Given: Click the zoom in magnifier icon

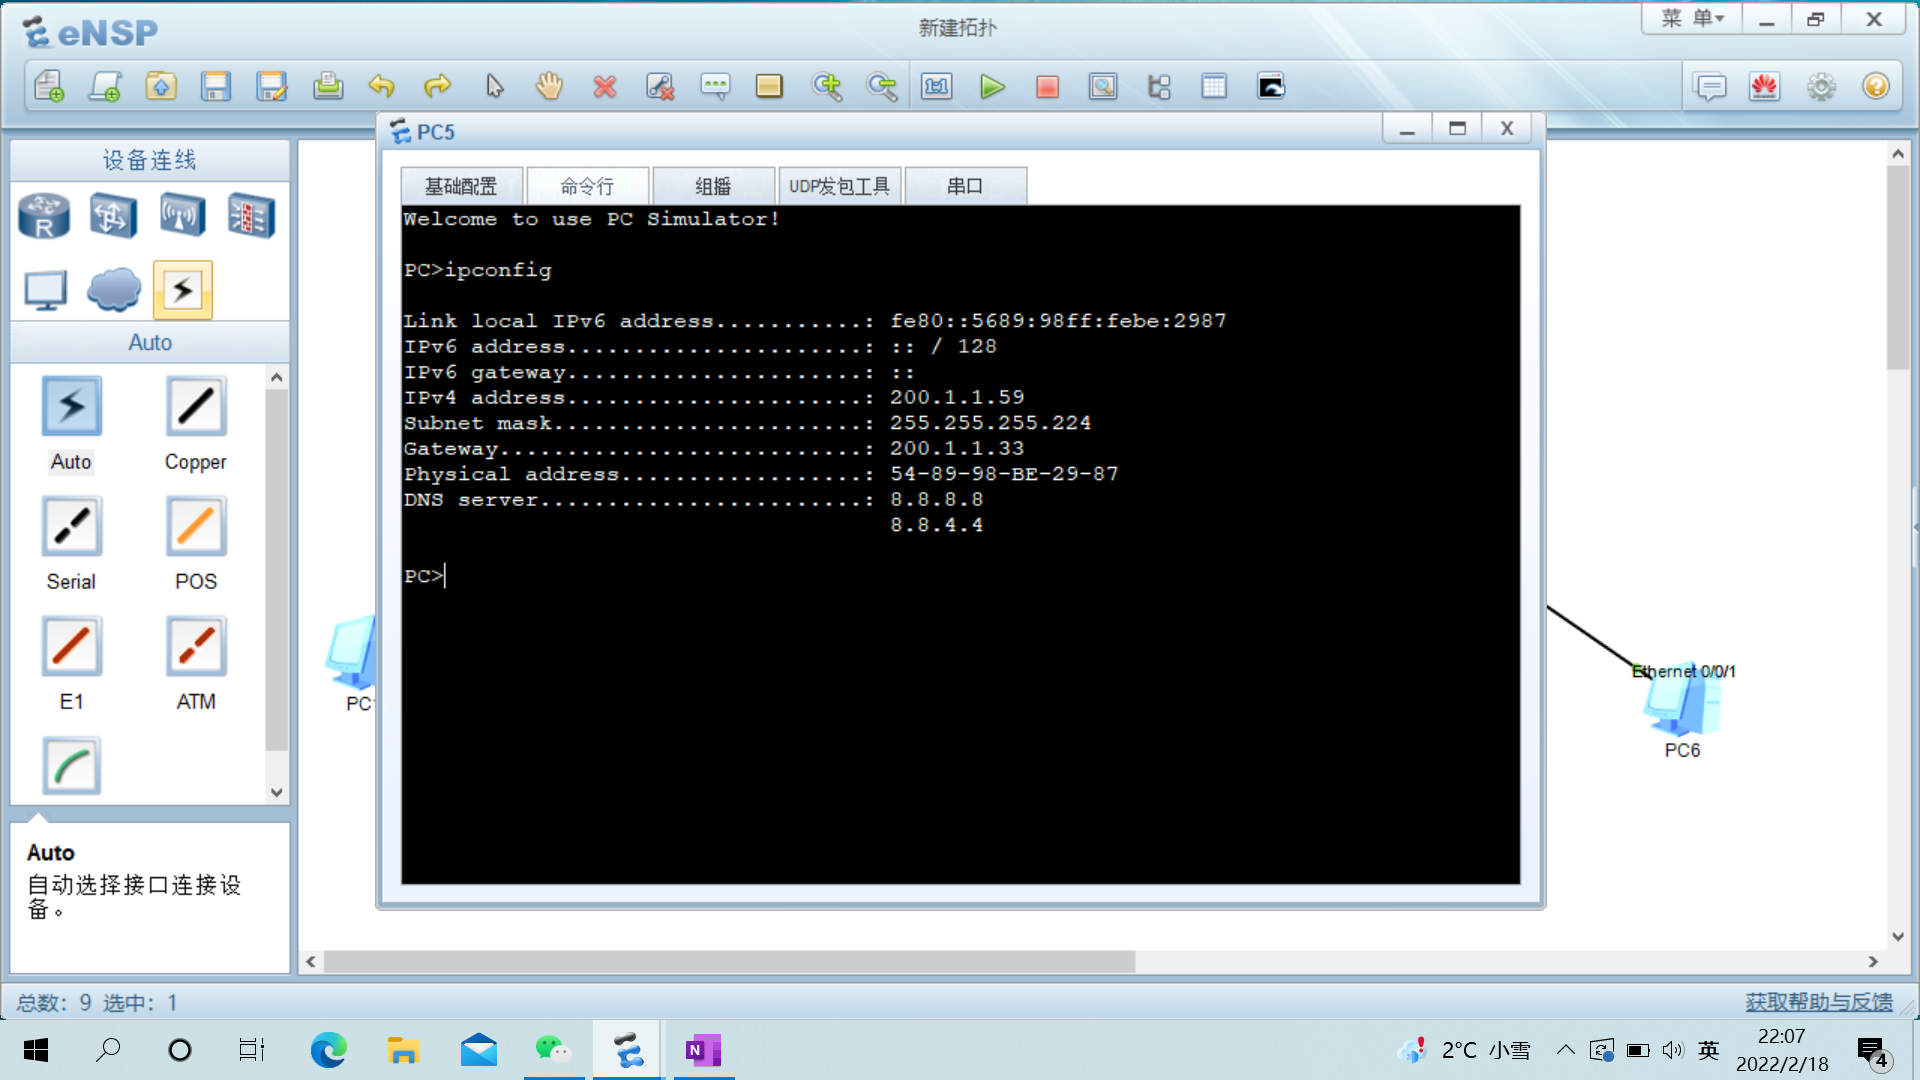Looking at the screenshot, I should (x=827, y=87).
